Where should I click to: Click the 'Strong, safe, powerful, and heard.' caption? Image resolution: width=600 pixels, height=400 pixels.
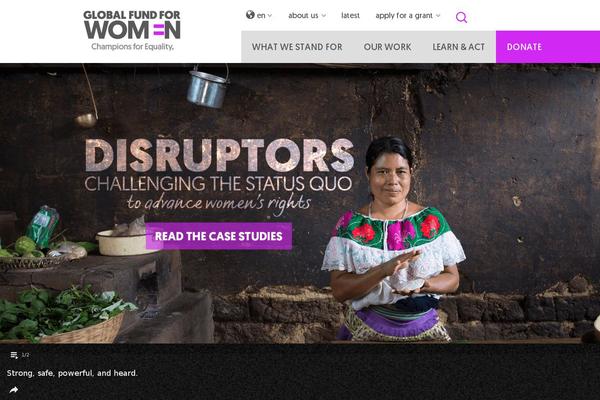tap(72, 373)
